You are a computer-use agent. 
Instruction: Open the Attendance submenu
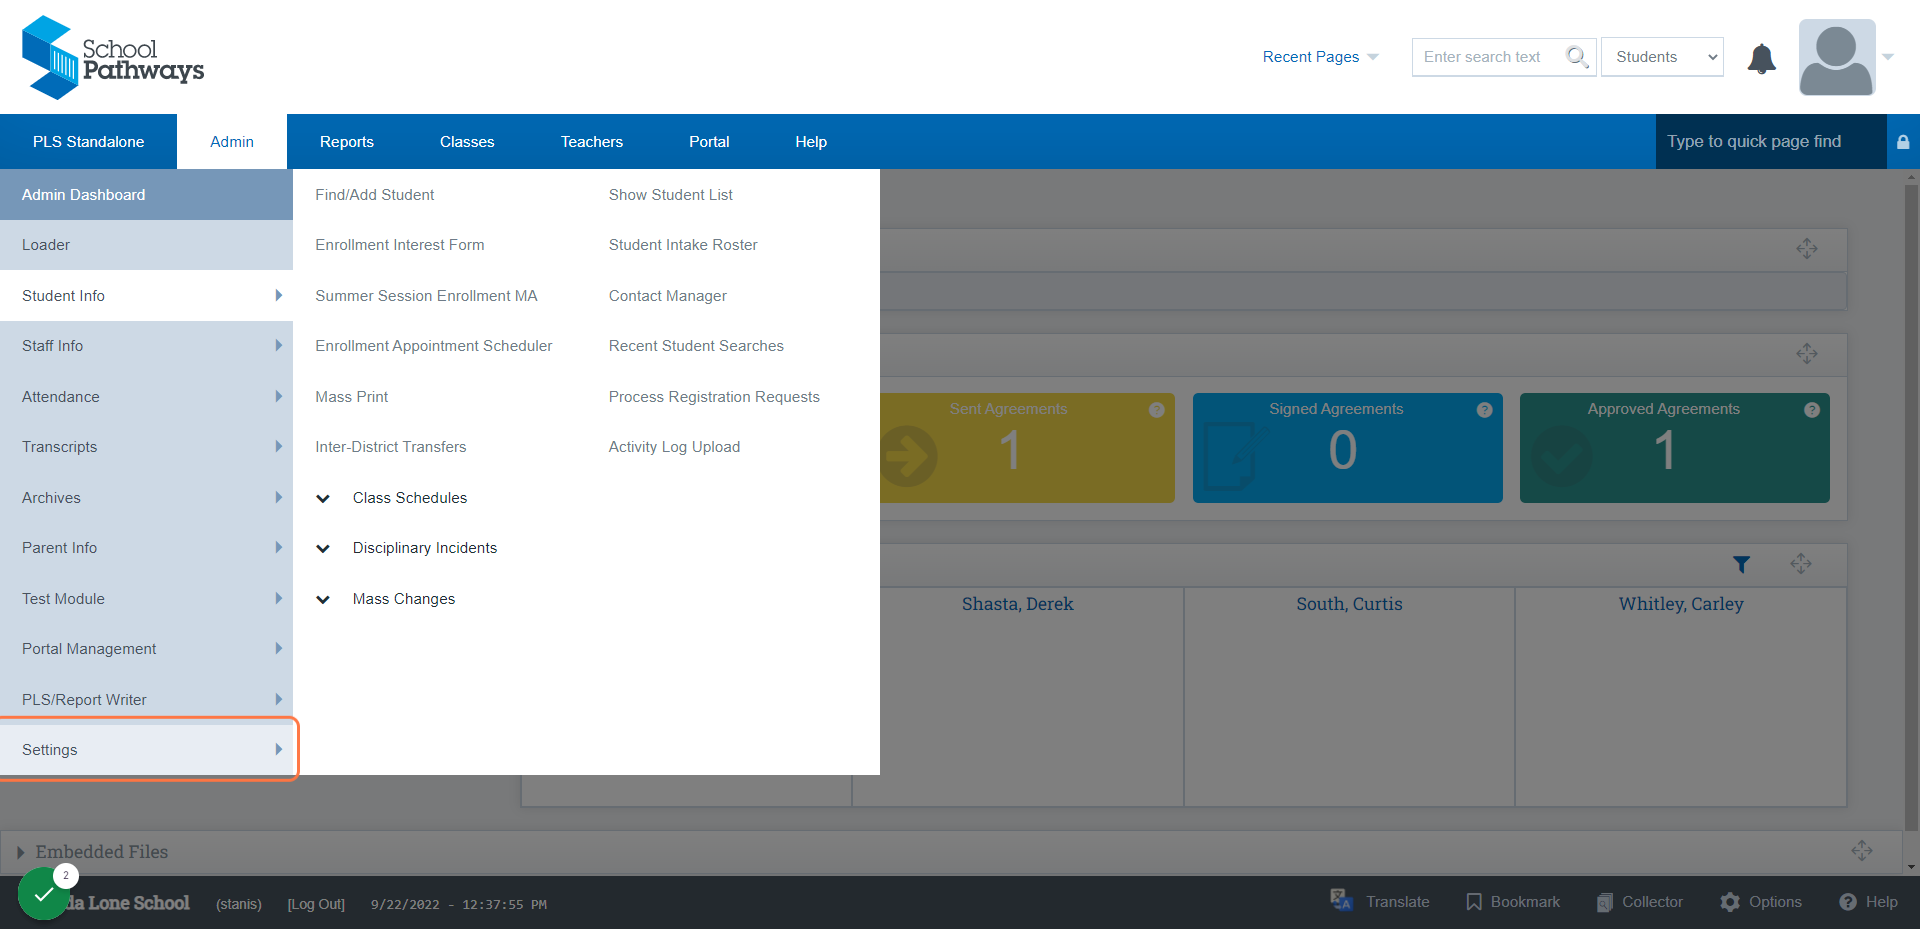tap(146, 397)
